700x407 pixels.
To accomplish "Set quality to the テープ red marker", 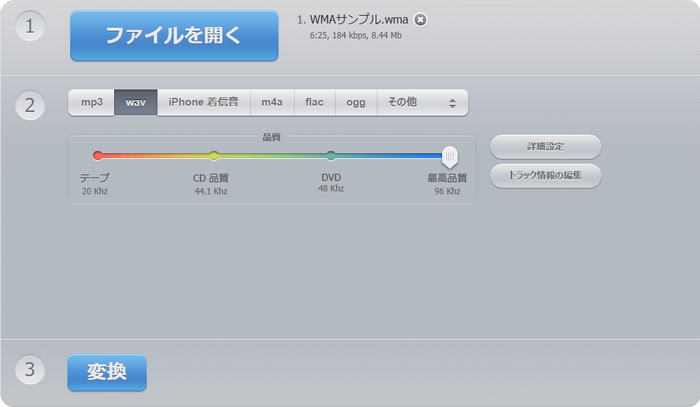I will click(97, 155).
